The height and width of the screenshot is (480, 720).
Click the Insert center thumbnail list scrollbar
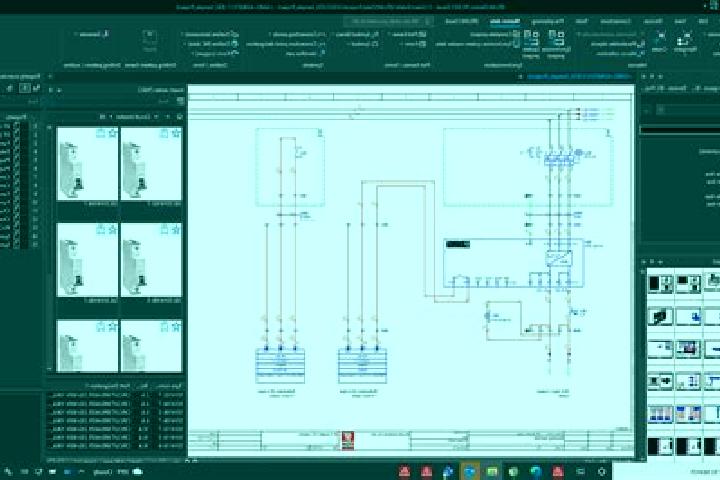[50, 248]
